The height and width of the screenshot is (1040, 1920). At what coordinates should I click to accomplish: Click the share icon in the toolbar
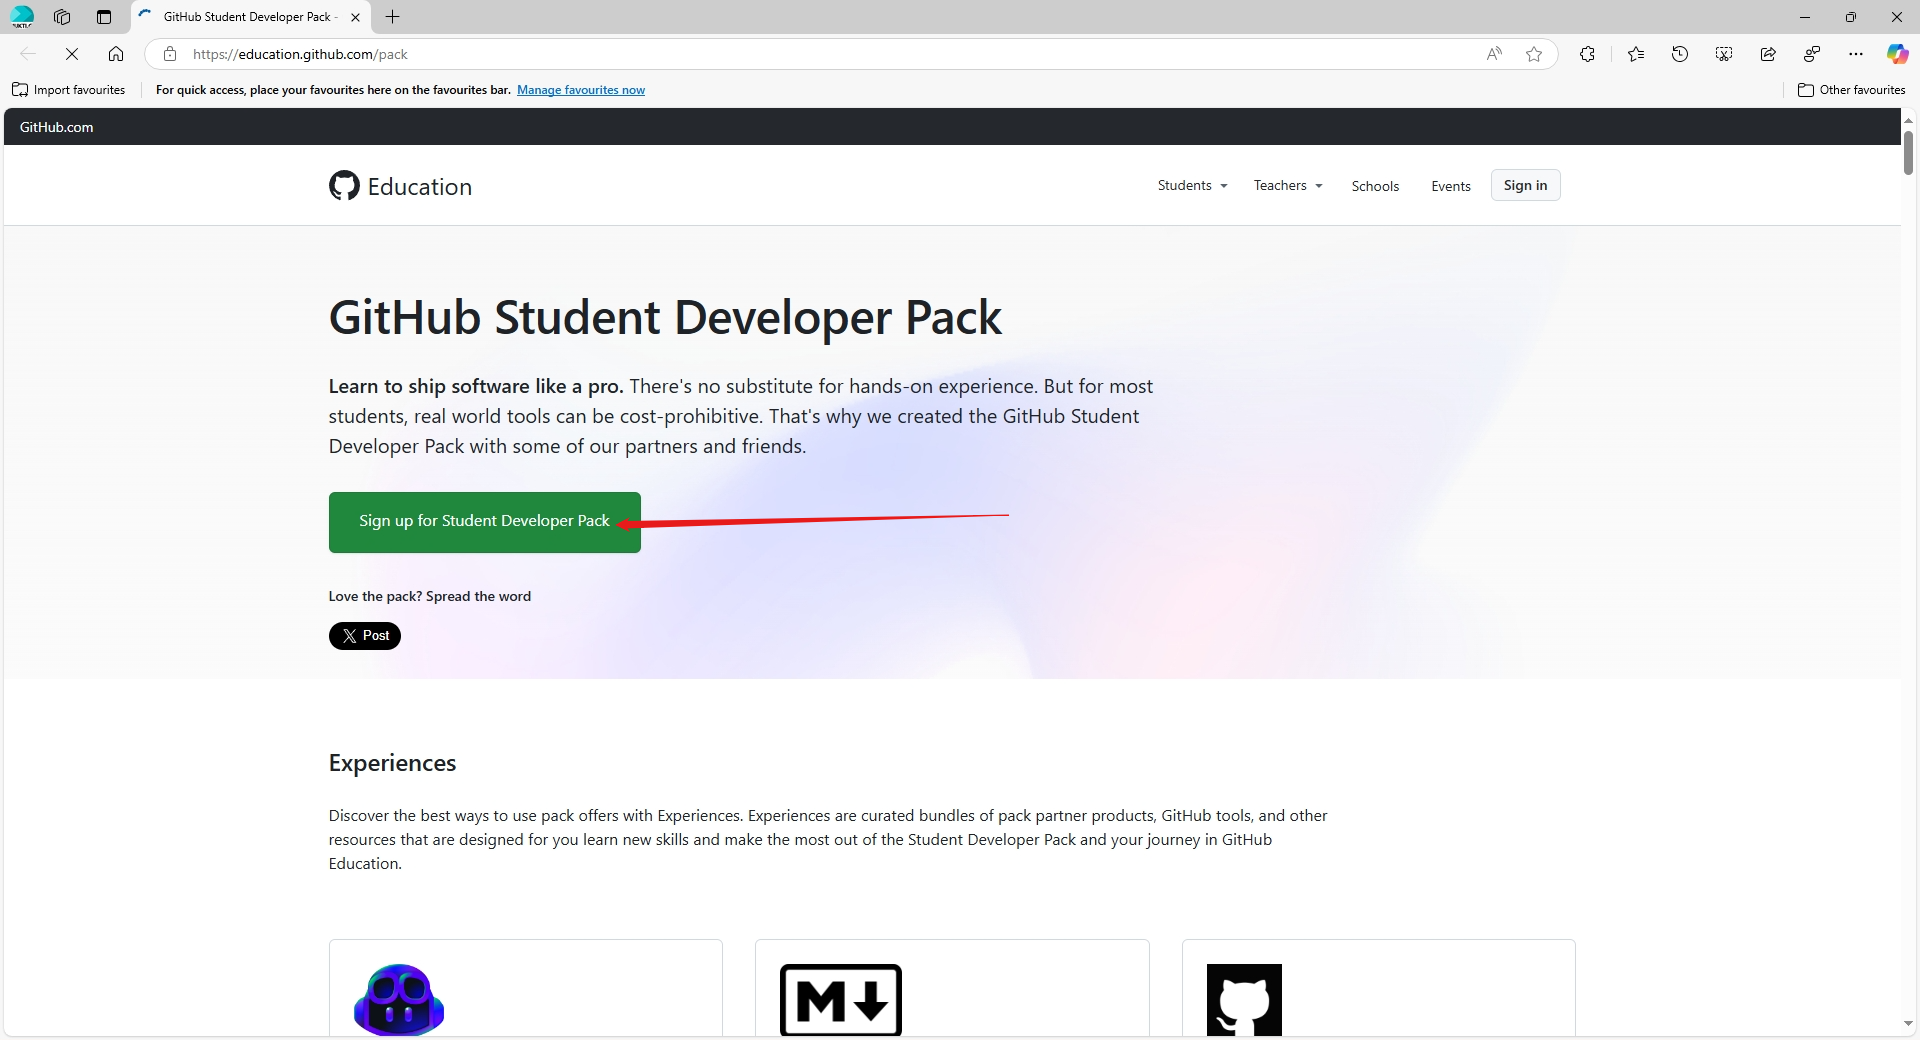(x=1767, y=54)
